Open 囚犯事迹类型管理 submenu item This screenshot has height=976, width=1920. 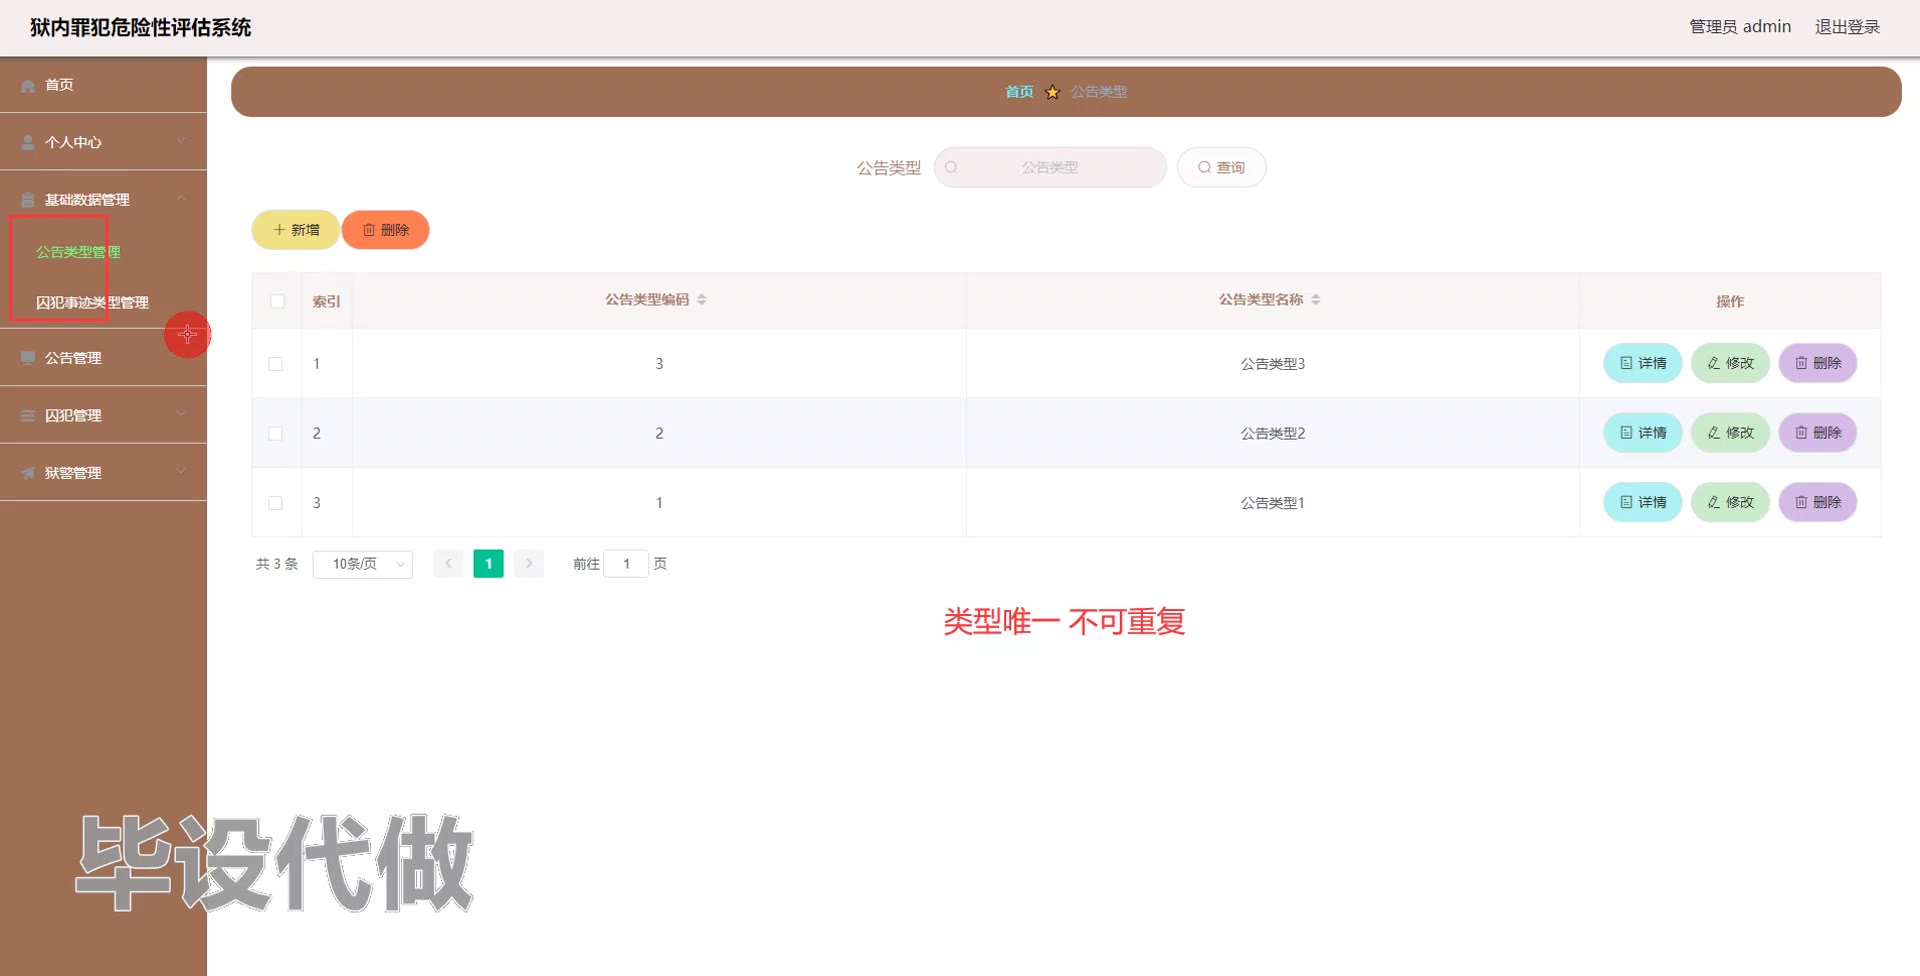tap(92, 302)
